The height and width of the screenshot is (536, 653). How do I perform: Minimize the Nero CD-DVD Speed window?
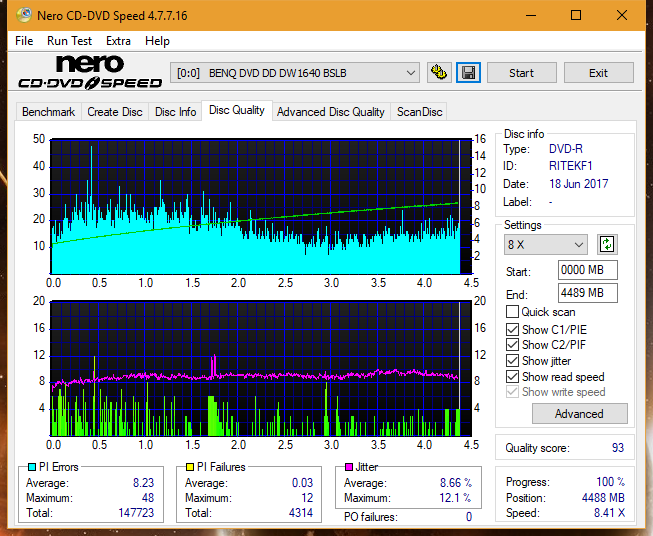pyautogui.click(x=531, y=15)
